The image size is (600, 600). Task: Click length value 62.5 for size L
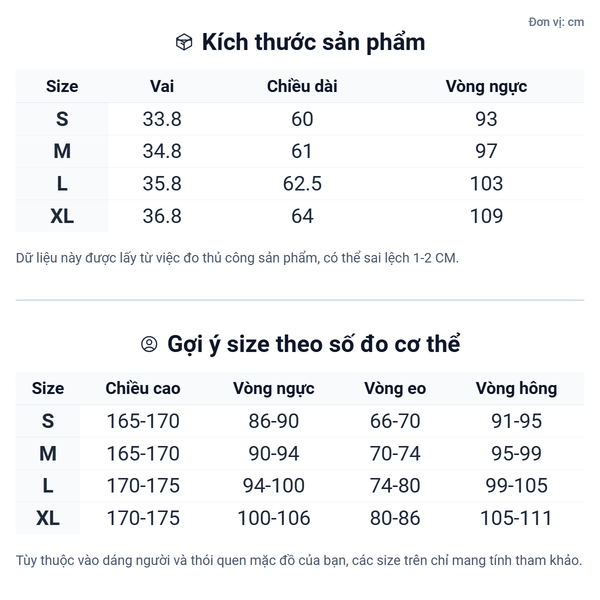point(302,184)
